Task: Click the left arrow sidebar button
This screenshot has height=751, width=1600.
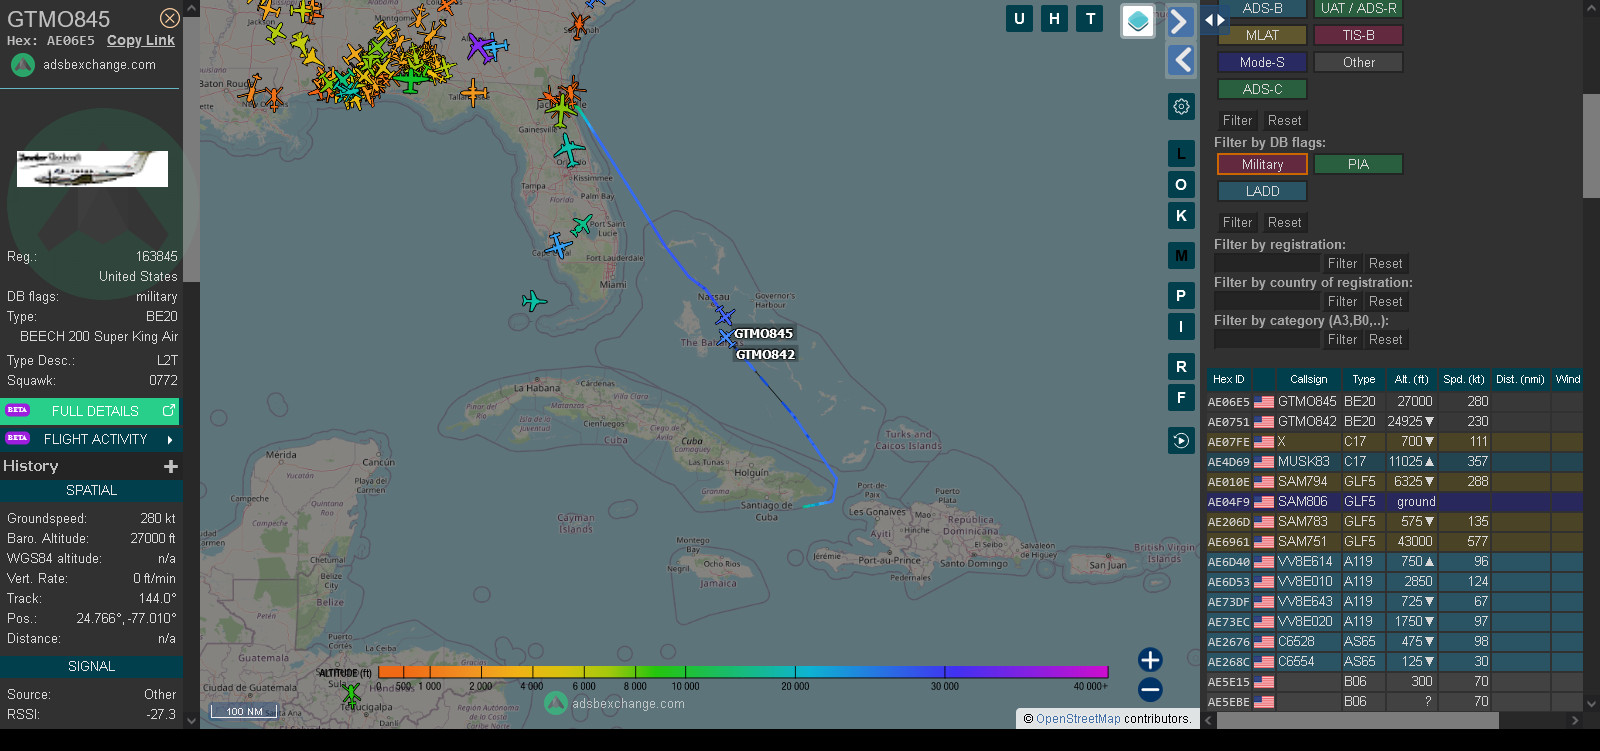Action: [x=1181, y=60]
